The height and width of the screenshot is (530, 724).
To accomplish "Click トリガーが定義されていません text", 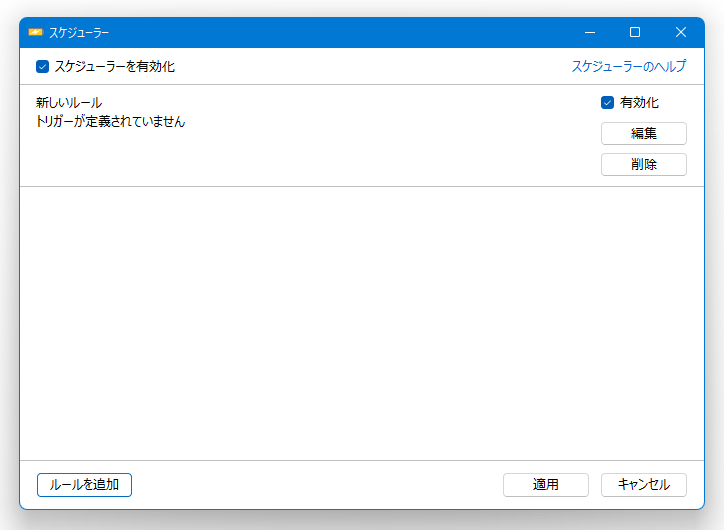I will (110, 121).
